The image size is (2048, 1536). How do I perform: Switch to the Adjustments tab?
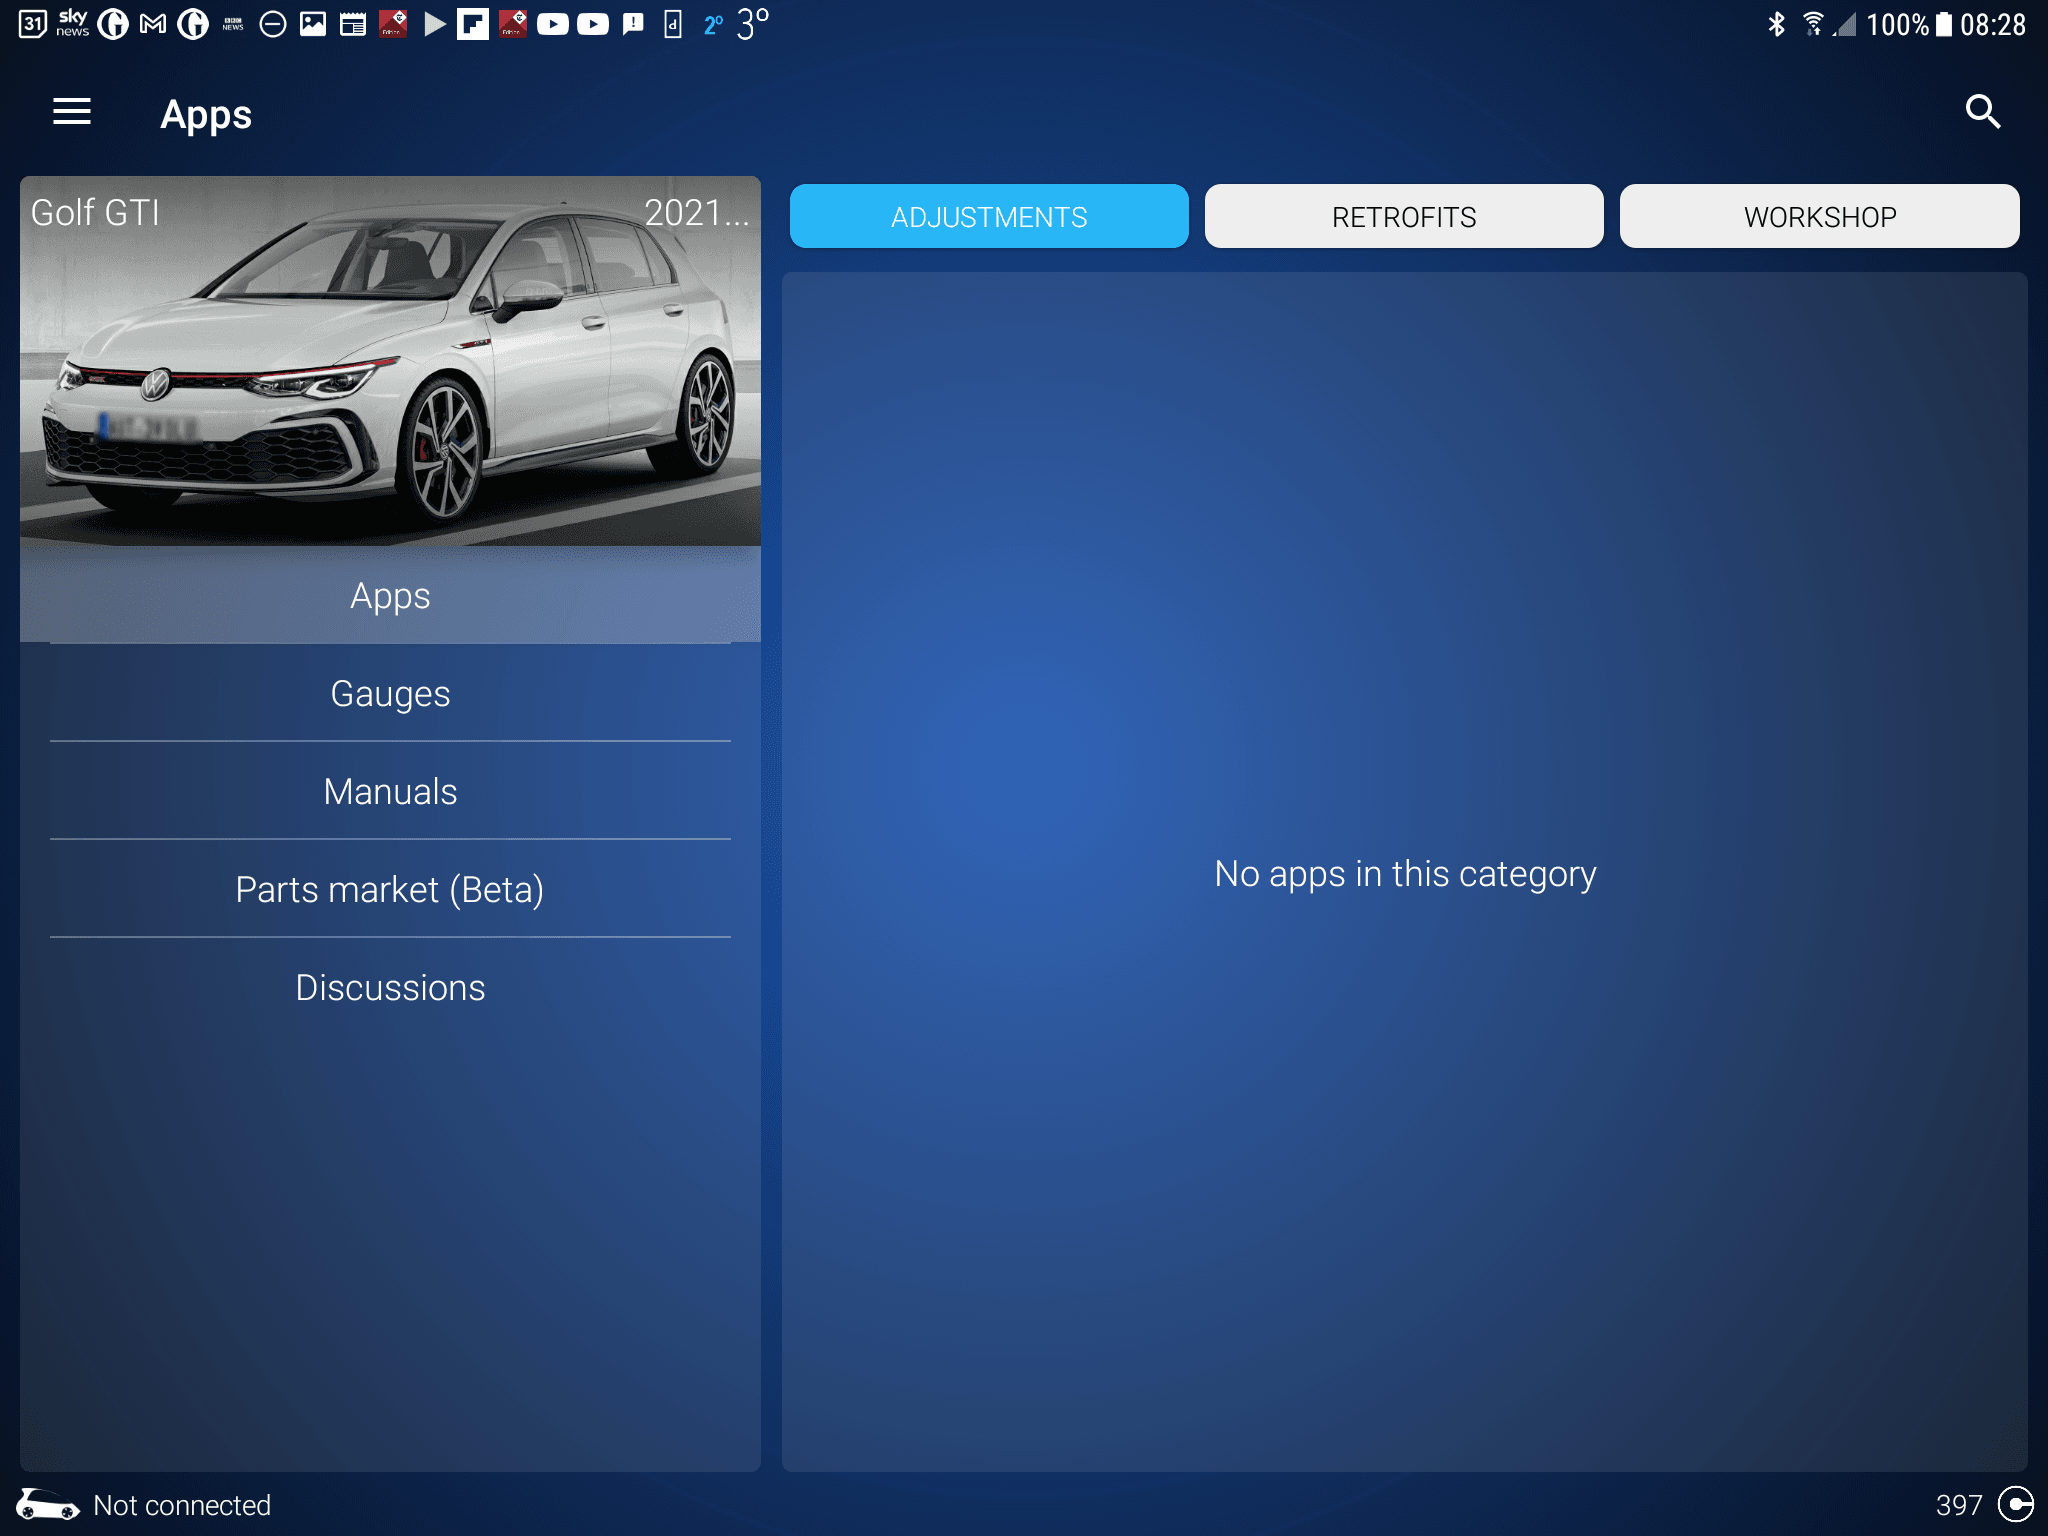click(988, 216)
